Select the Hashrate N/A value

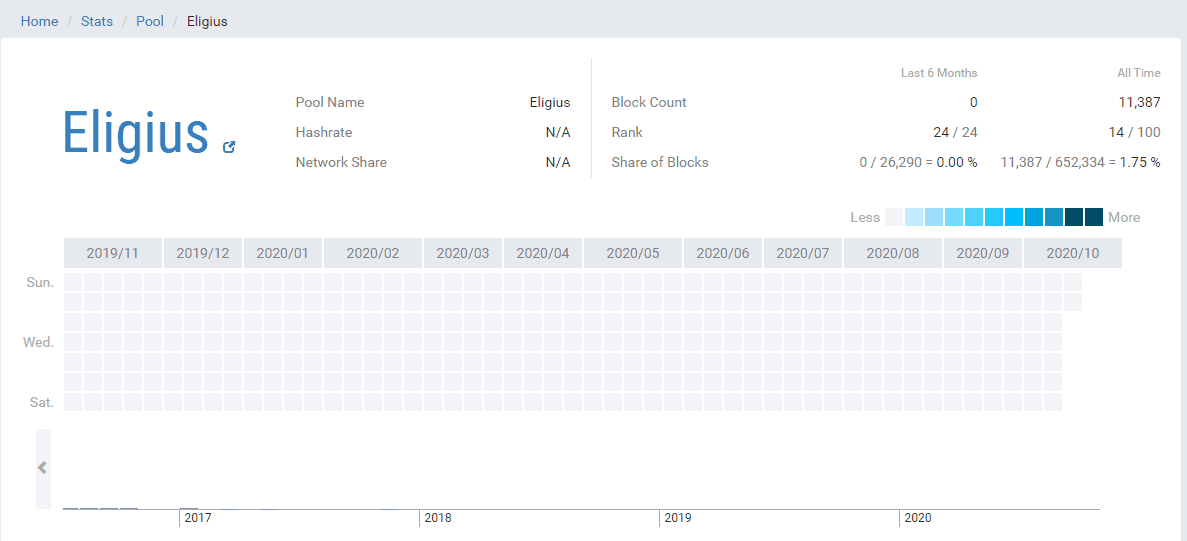click(558, 132)
